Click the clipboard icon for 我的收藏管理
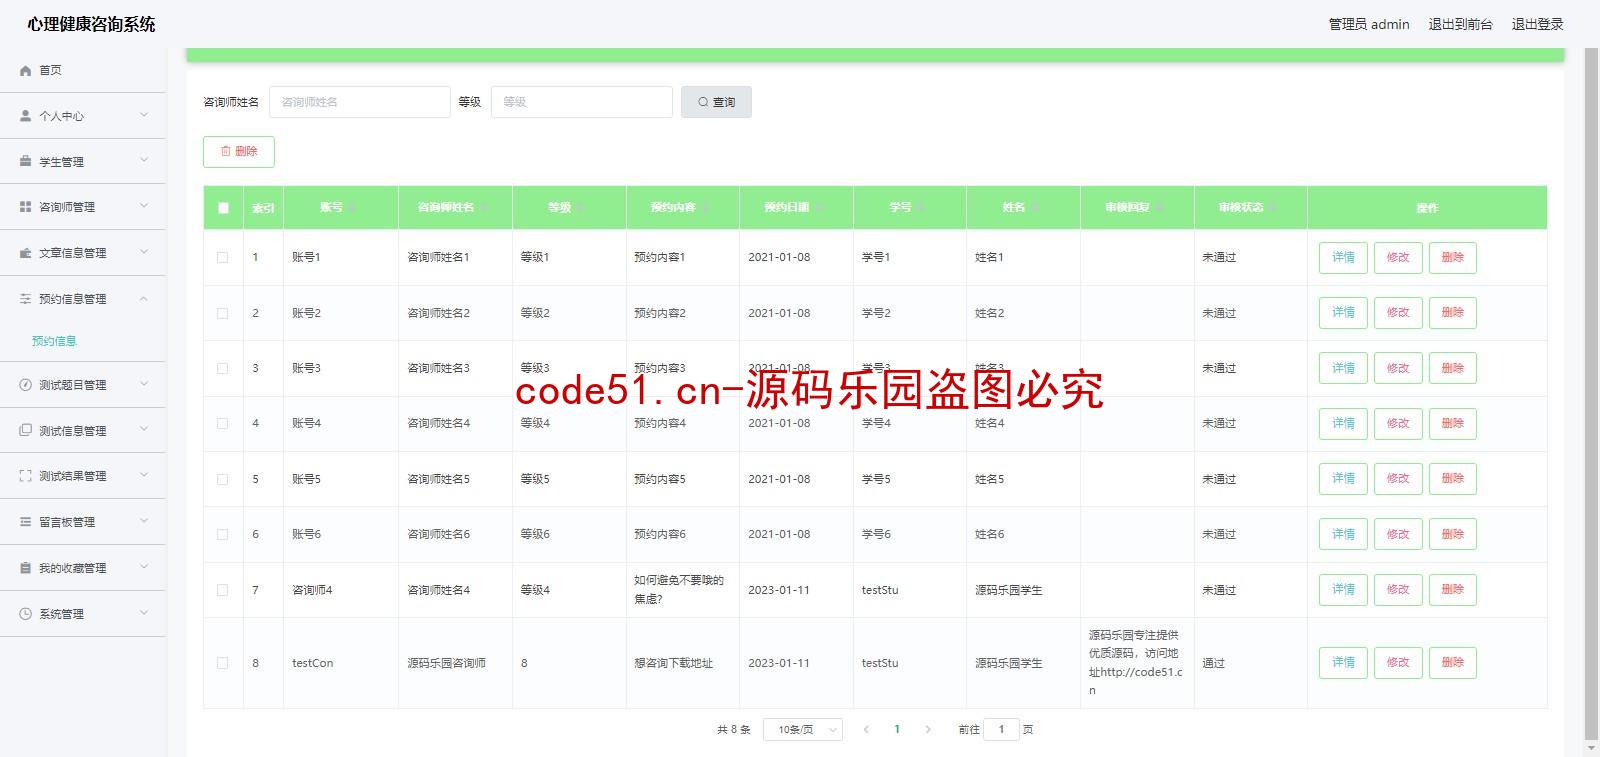The width and height of the screenshot is (1600, 757). click(26, 568)
